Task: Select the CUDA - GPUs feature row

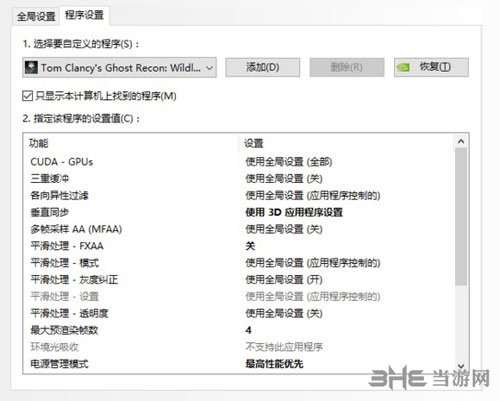Action: click(x=239, y=162)
